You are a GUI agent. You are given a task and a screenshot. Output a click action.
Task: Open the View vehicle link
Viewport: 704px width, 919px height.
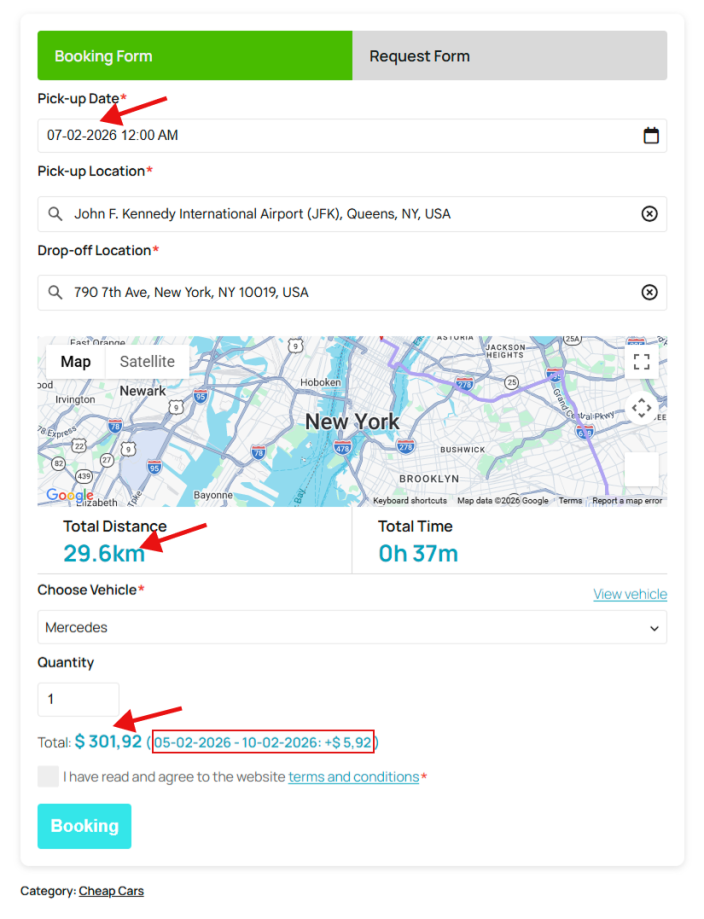(629, 594)
